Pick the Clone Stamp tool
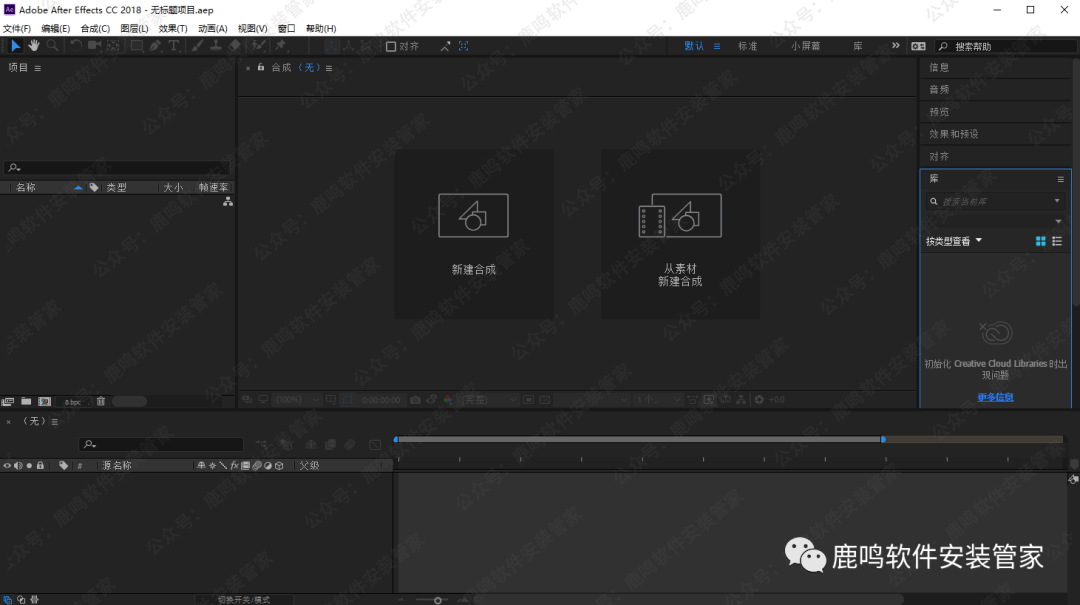The width and height of the screenshot is (1080, 605). [217, 46]
